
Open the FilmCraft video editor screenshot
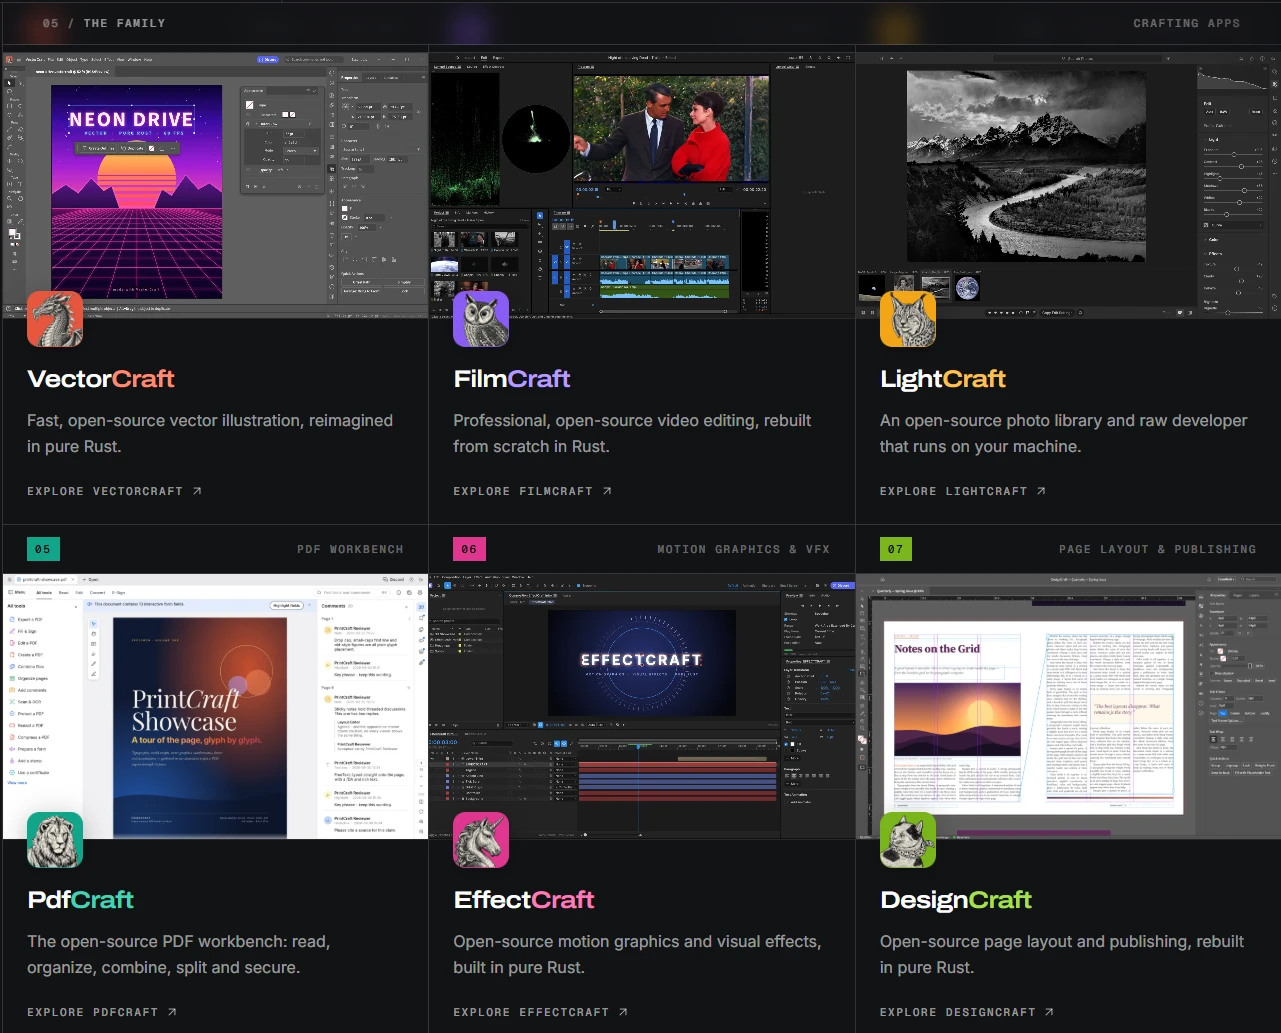pyautogui.click(x=642, y=185)
